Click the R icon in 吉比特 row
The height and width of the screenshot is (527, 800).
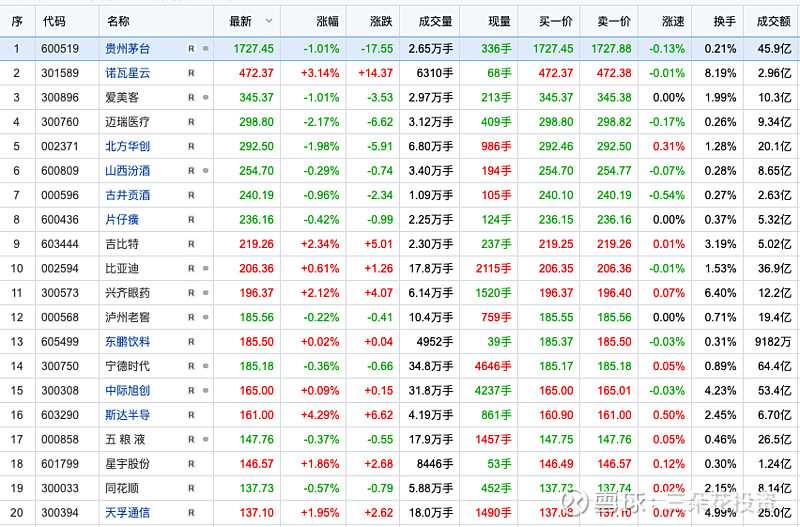pos(191,244)
